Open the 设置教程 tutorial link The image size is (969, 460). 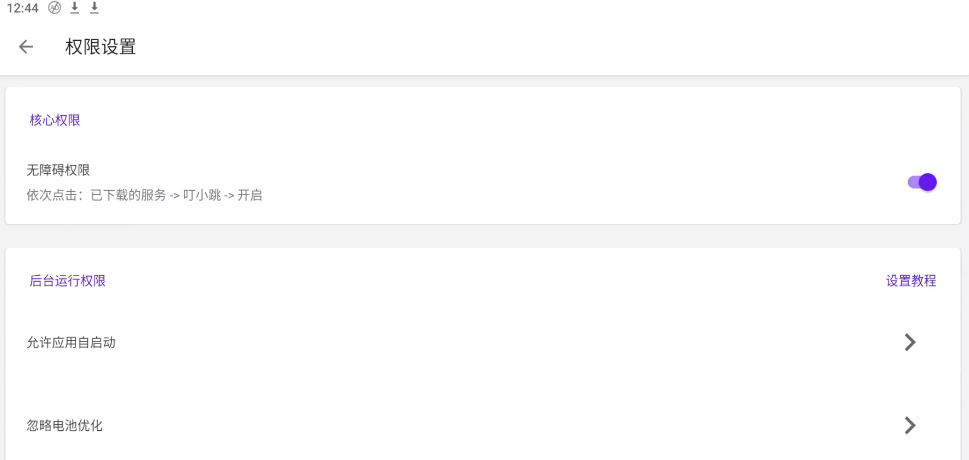tap(911, 281)
